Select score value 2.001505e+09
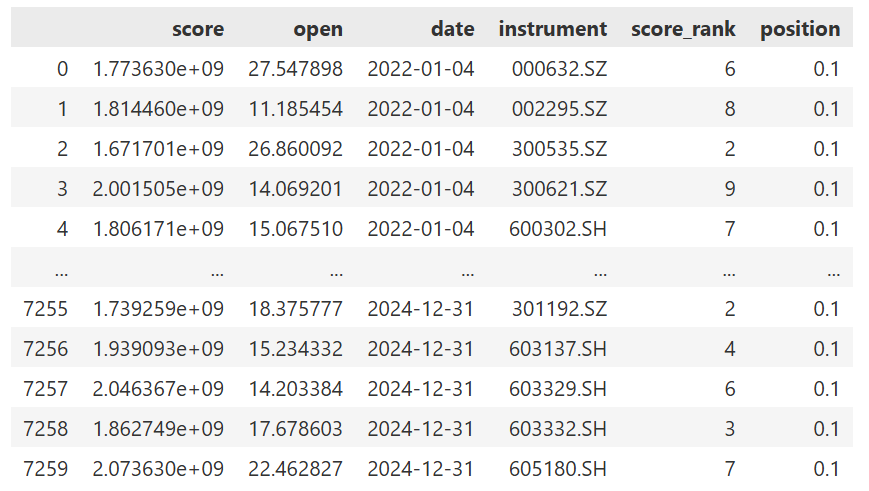This screenshot has height=491, width=869. tap(158, 189)
